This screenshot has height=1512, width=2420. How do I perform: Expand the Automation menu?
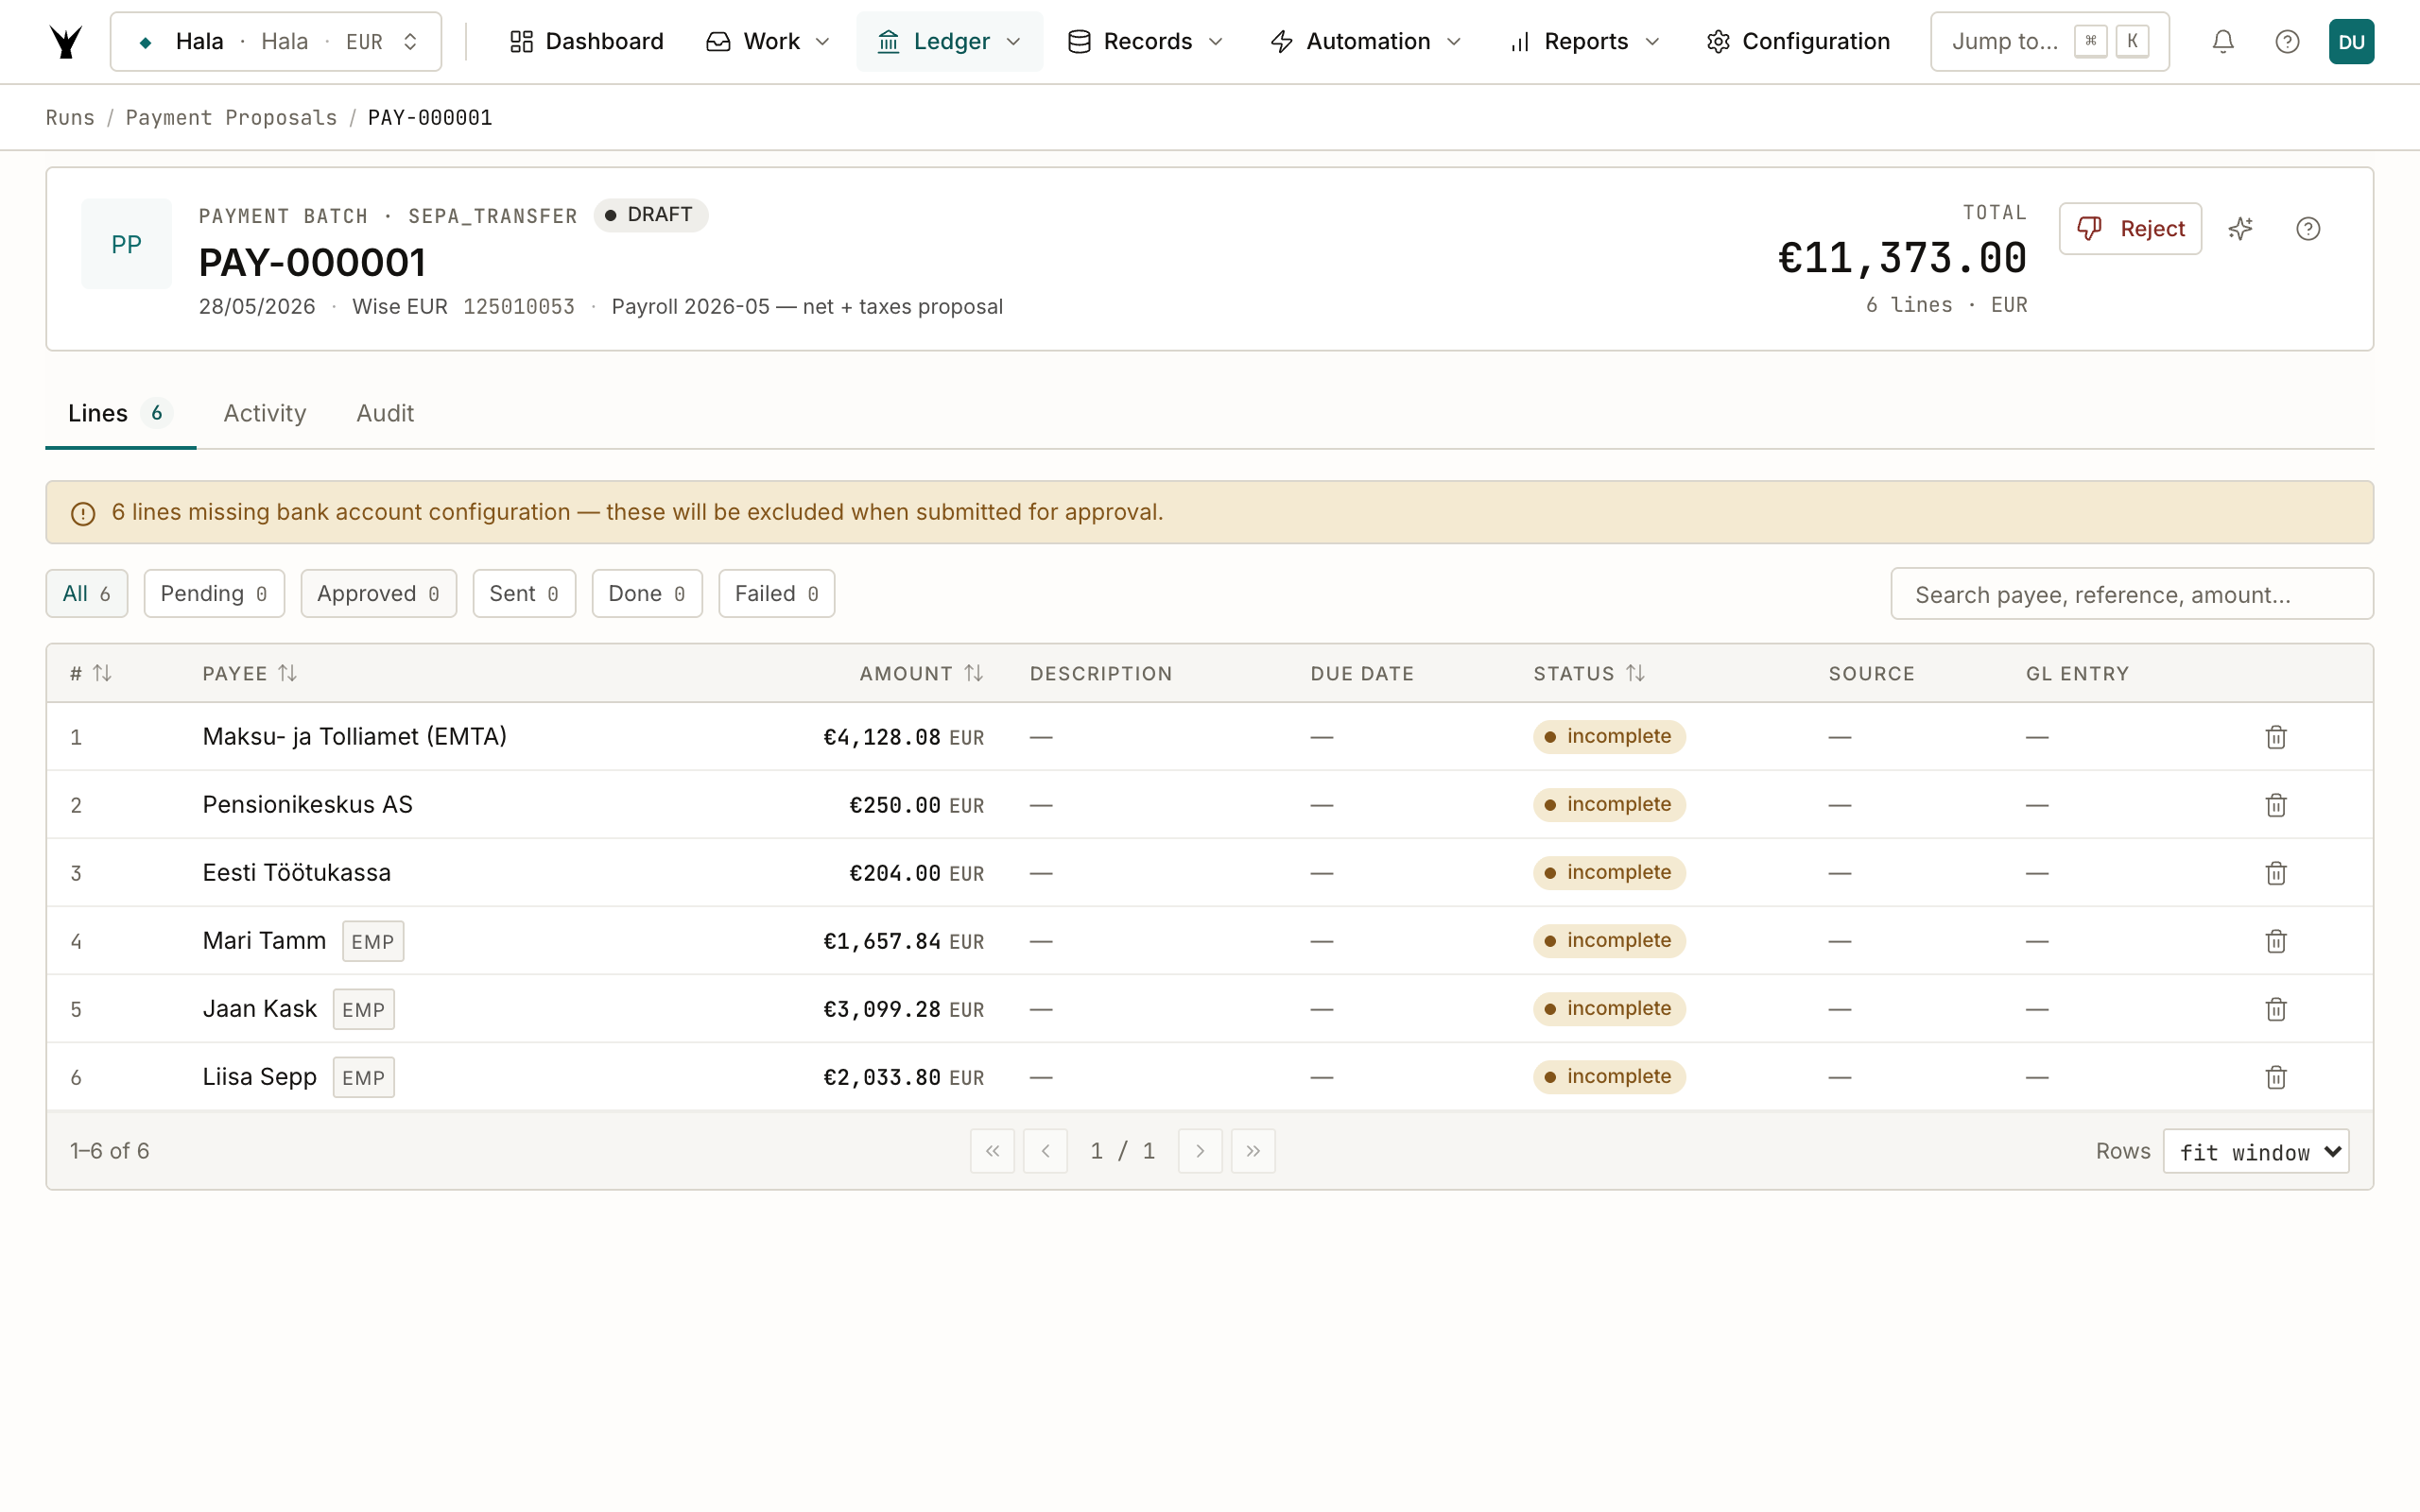click(1366, 41)
